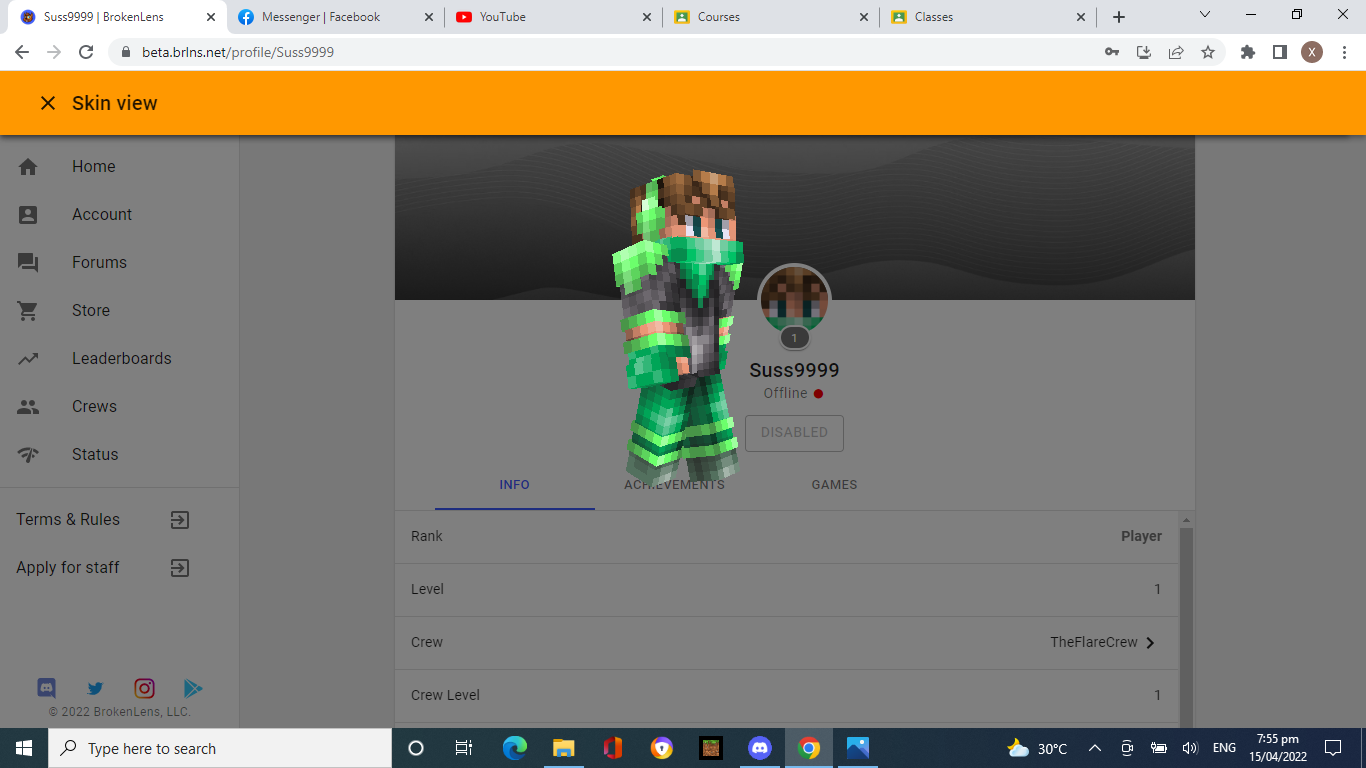The width and height of the screenshot is (1366, 768).
Task: Open the Chrome profile avatar X
Action: 1312,52
